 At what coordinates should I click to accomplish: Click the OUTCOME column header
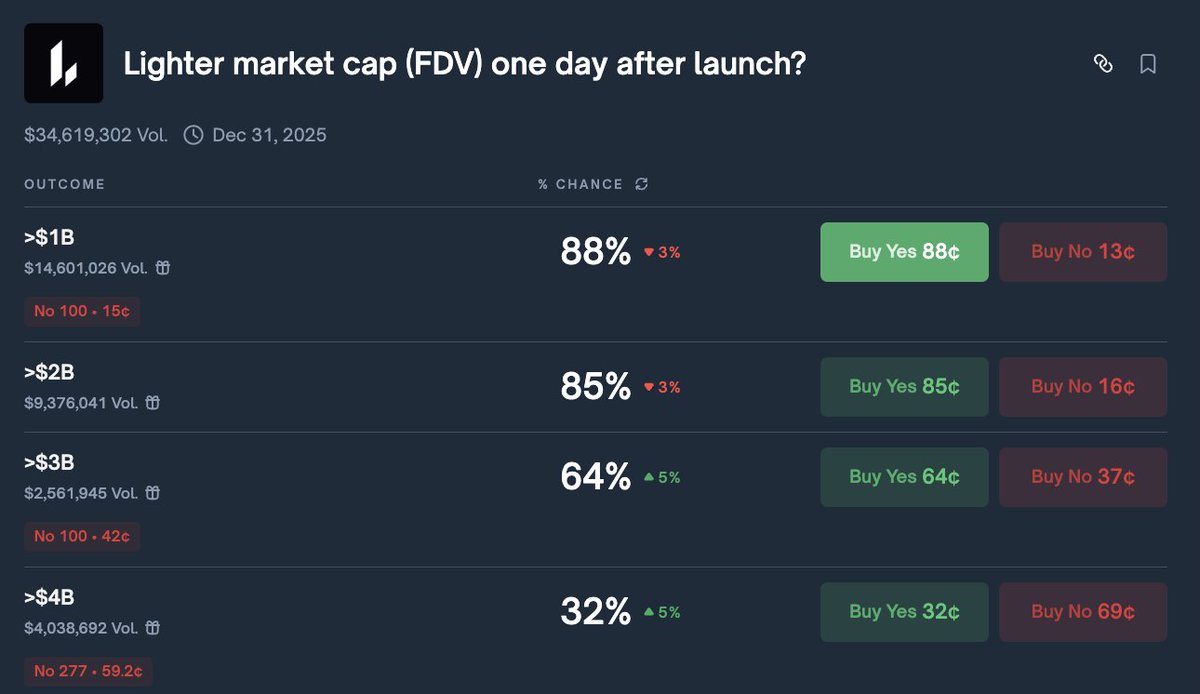[64, 184]
